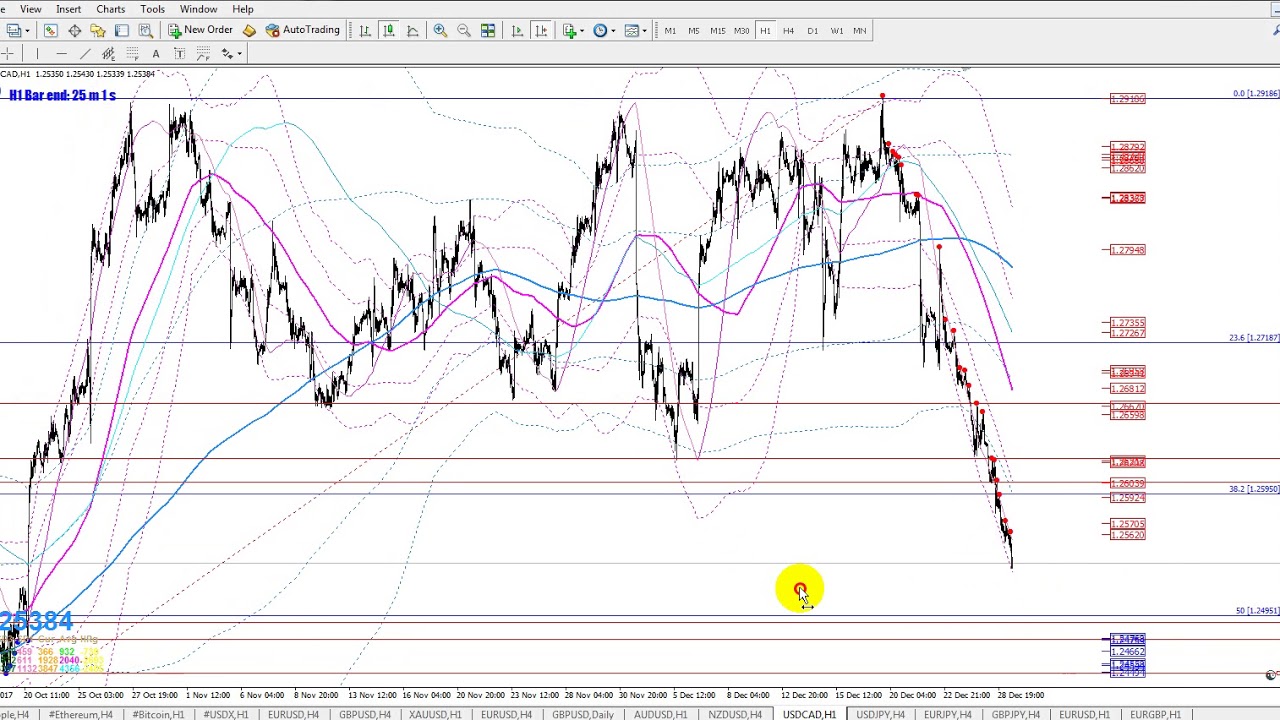Open the new chart dropdown
Image resolution: width=1280 pixels, height=720 pixels.
[x=18, y=30]
